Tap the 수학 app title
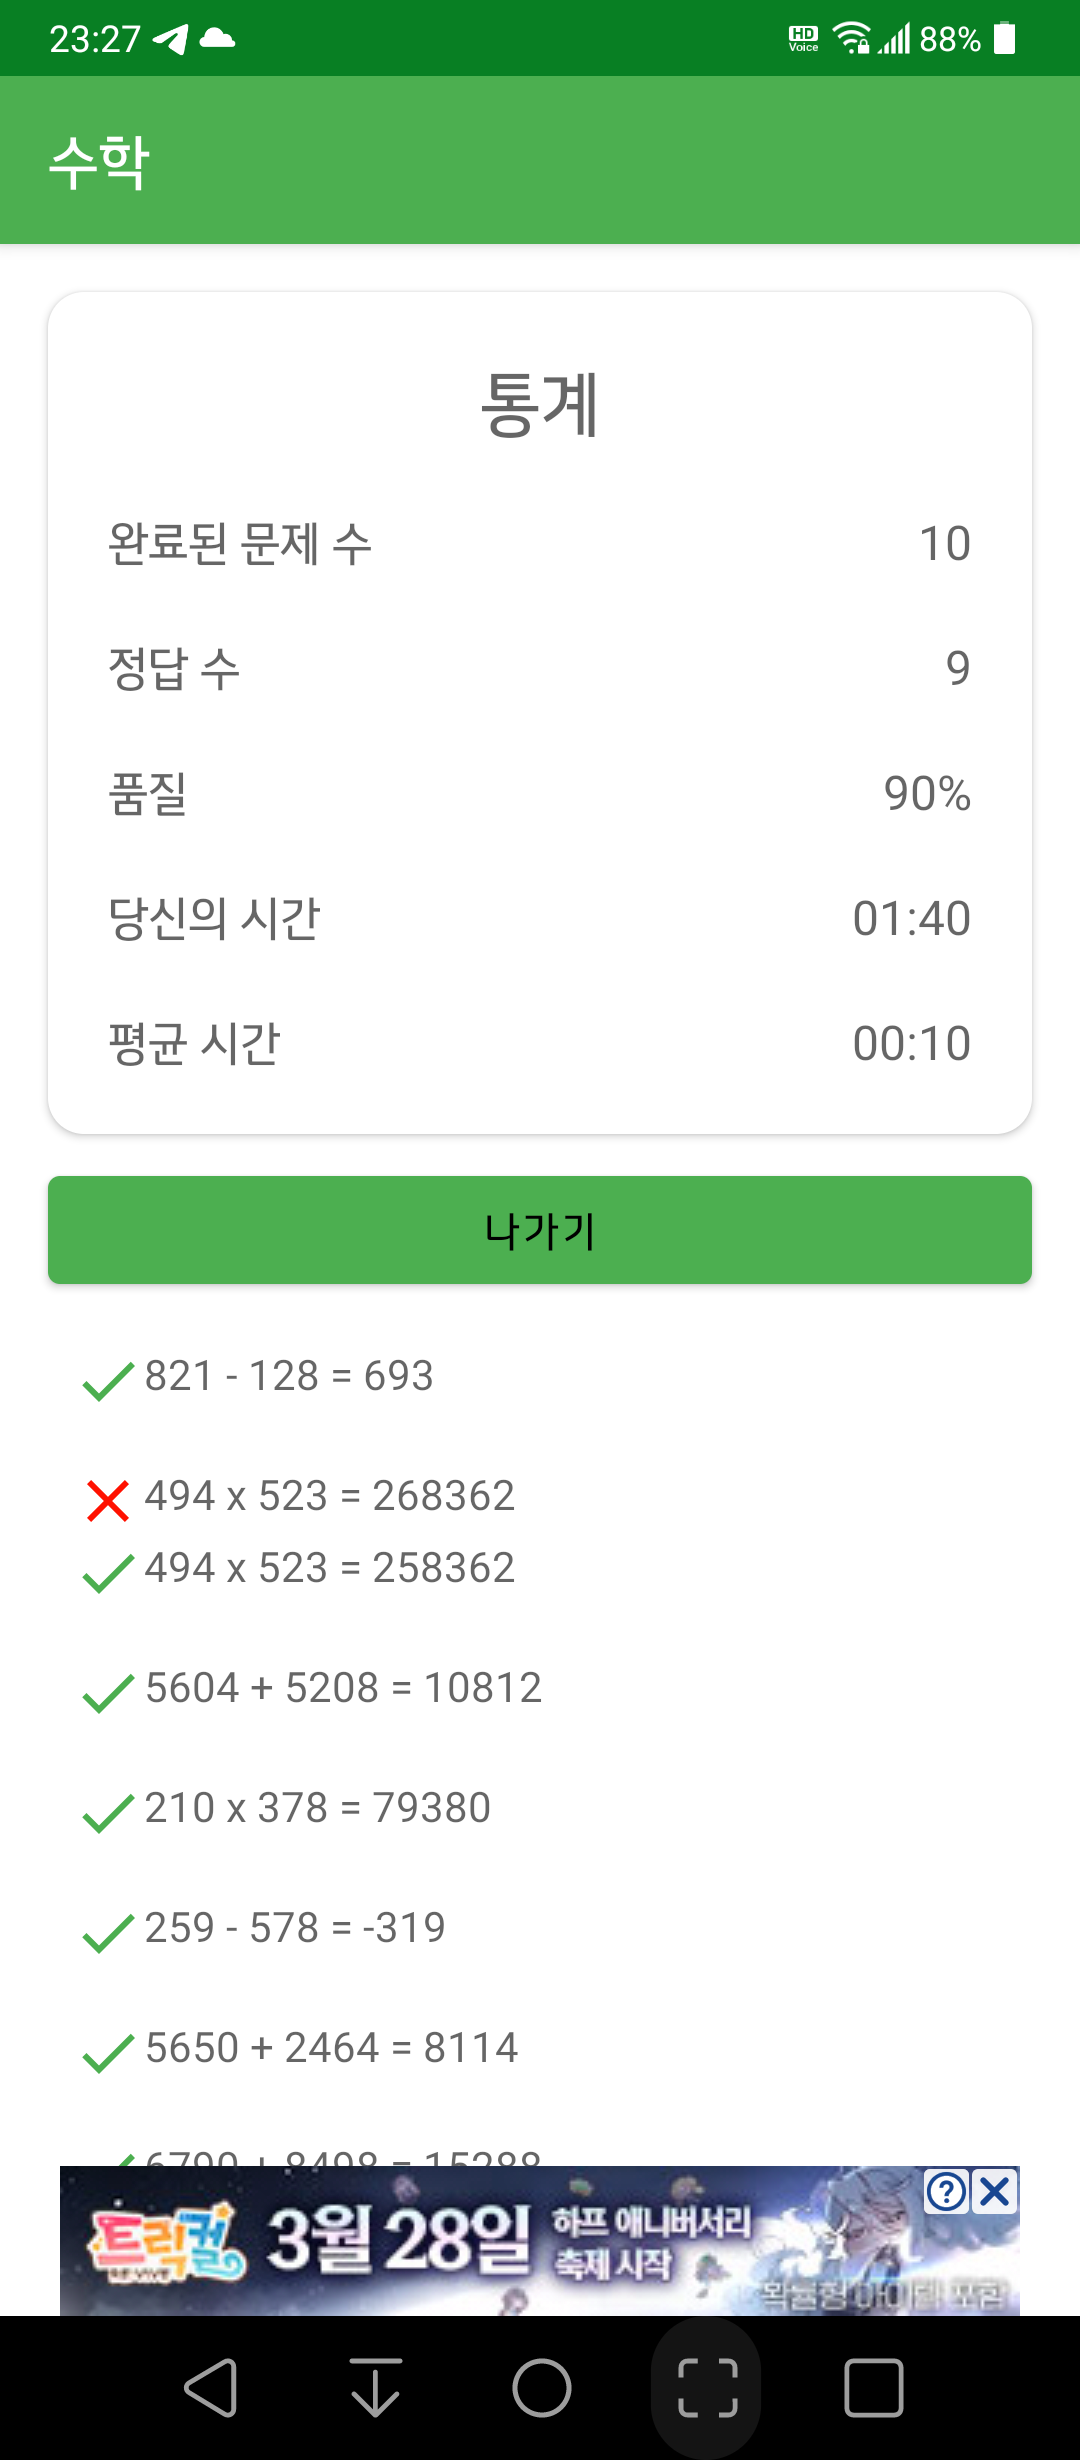The image size is (1080, 2460). [x=100, y=161]
